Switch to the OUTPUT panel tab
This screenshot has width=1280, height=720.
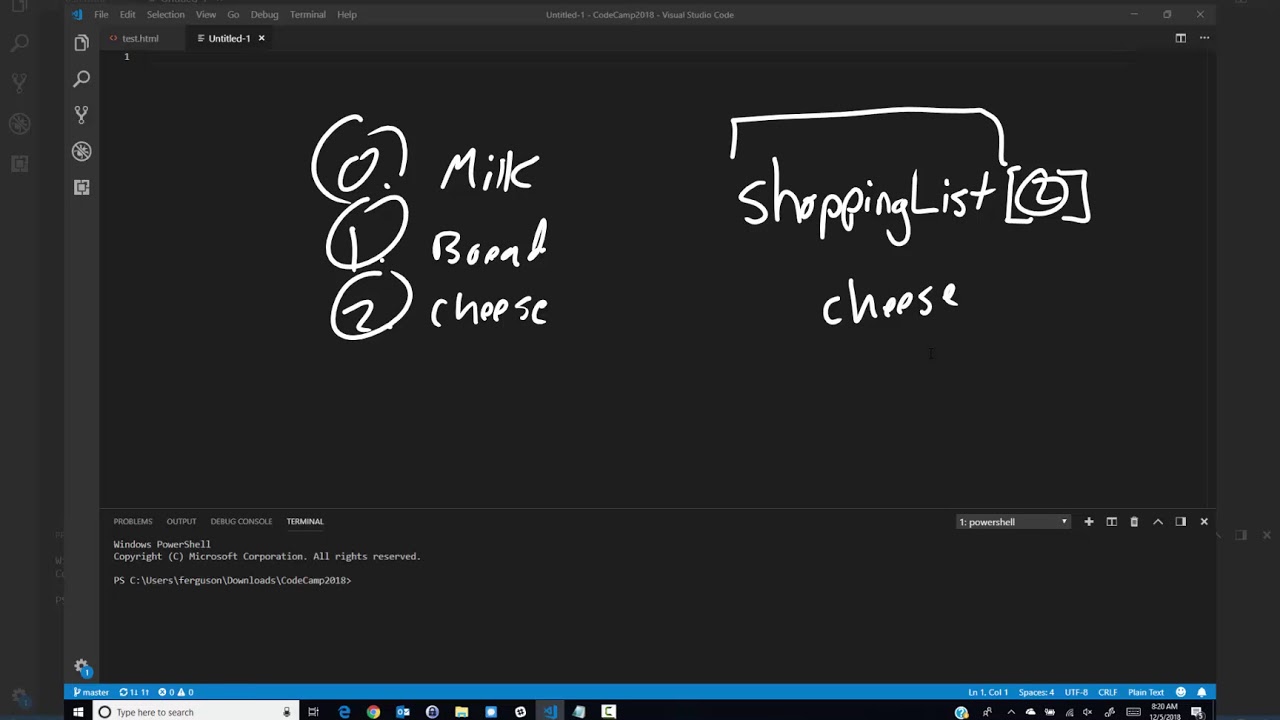(x=181, y=521)
